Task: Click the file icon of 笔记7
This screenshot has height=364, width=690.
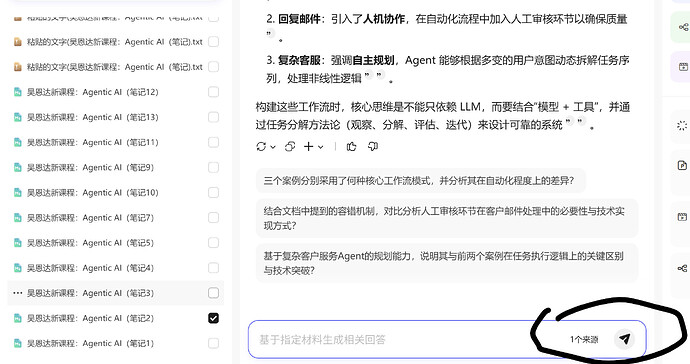Action: coord(18,217)
